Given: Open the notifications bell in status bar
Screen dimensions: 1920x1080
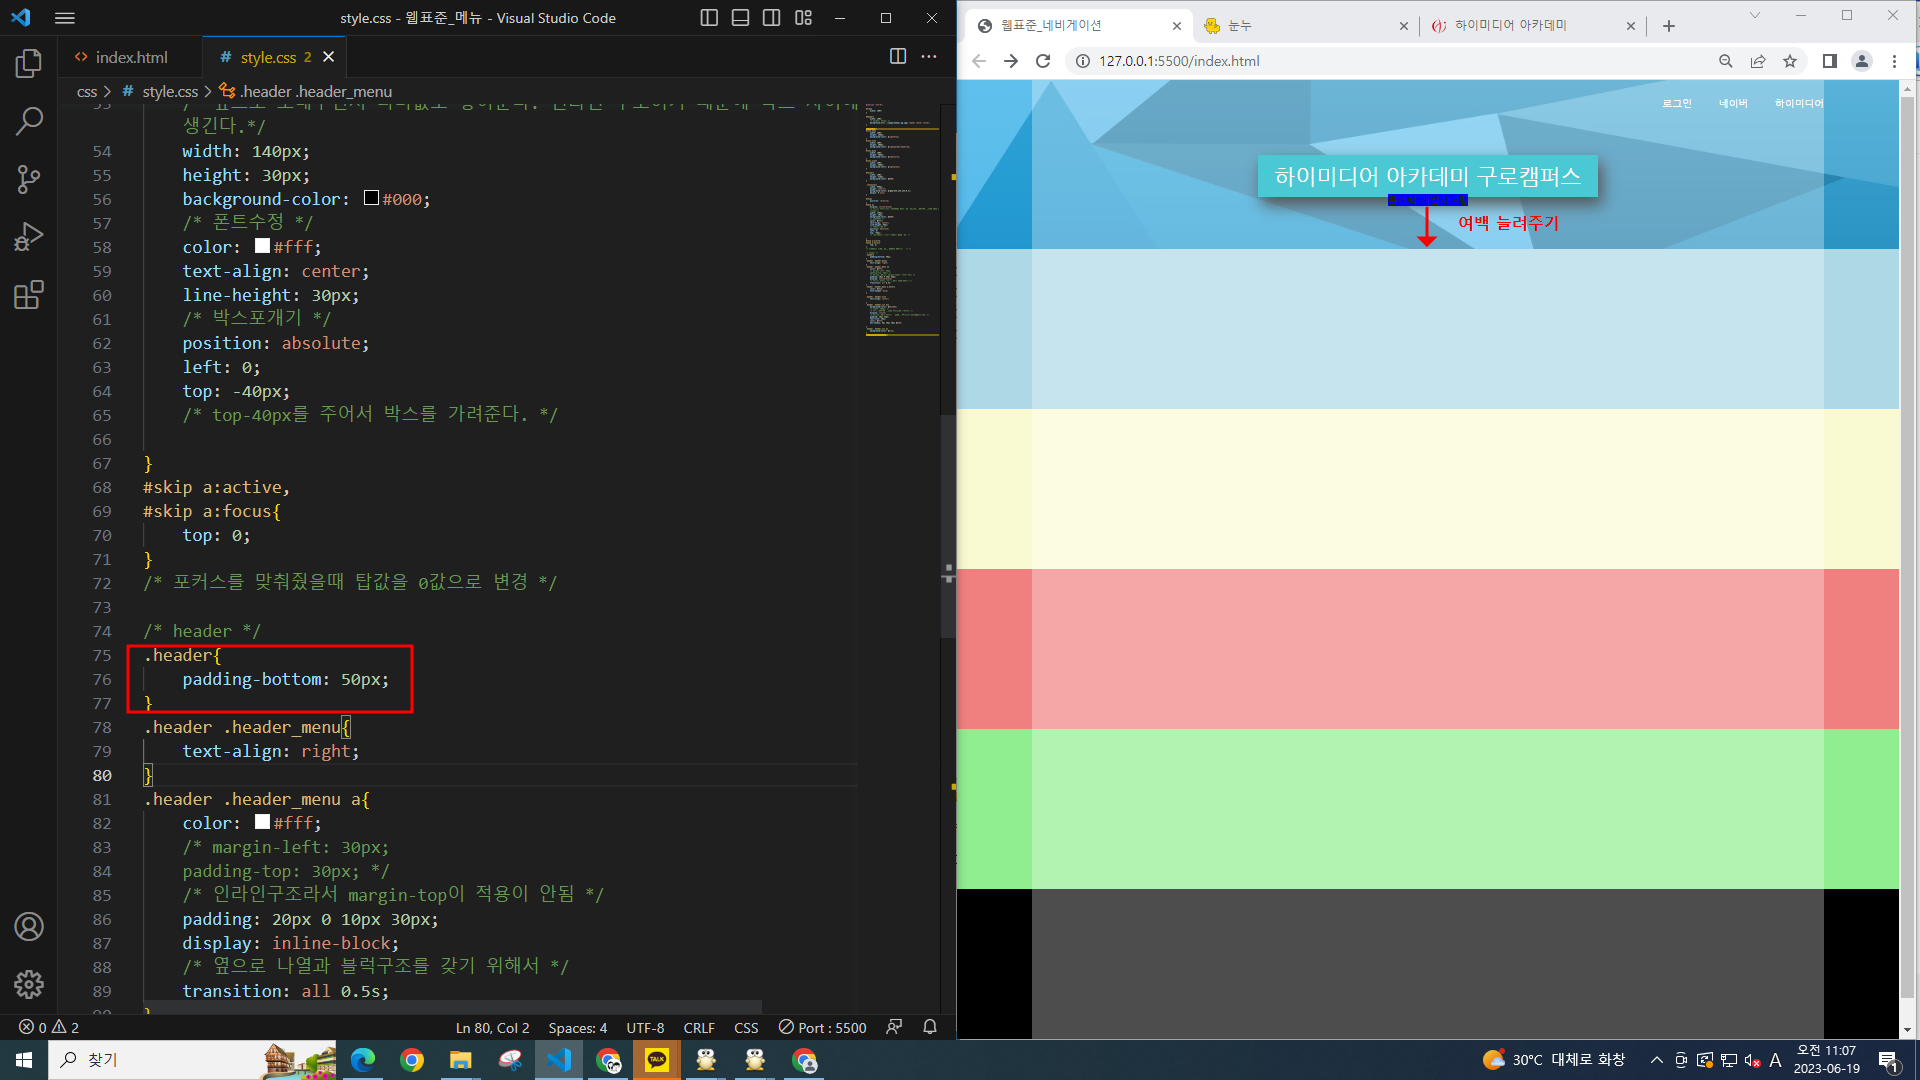Looking at the screenshot, I should 929,1027.
